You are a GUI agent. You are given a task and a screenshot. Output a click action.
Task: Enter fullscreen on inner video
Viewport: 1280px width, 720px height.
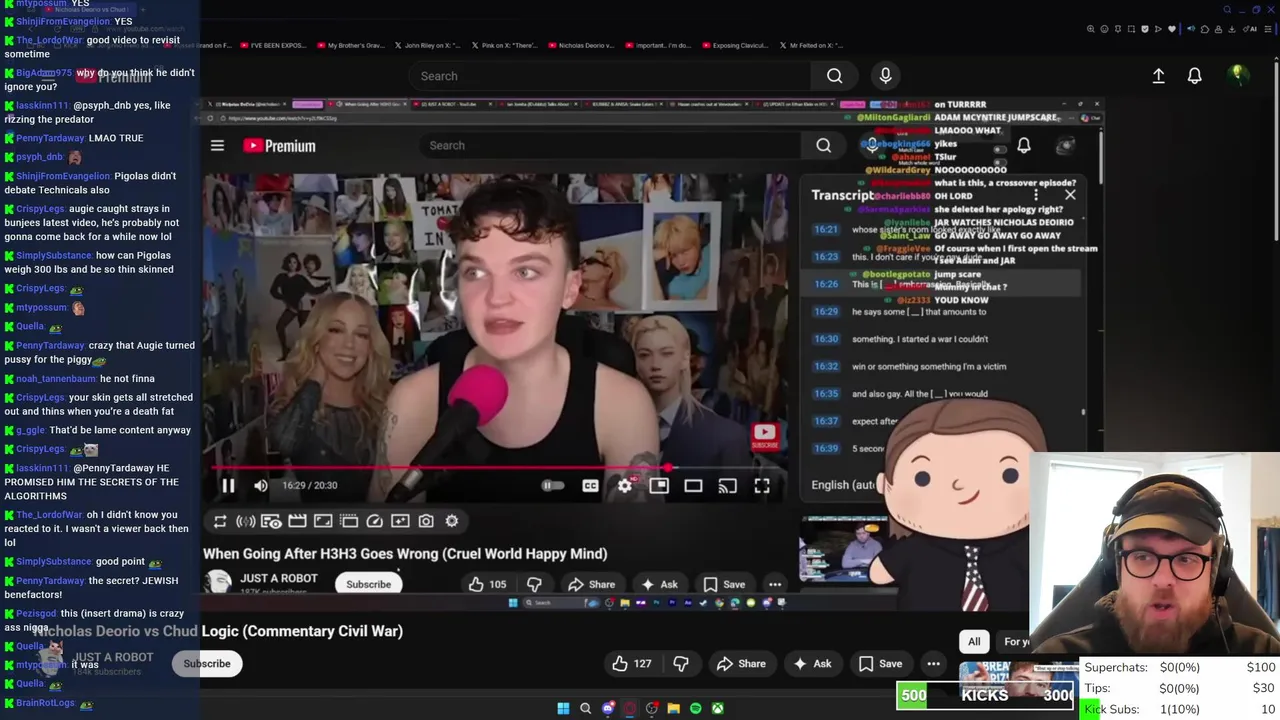click(x=762, y=486)
